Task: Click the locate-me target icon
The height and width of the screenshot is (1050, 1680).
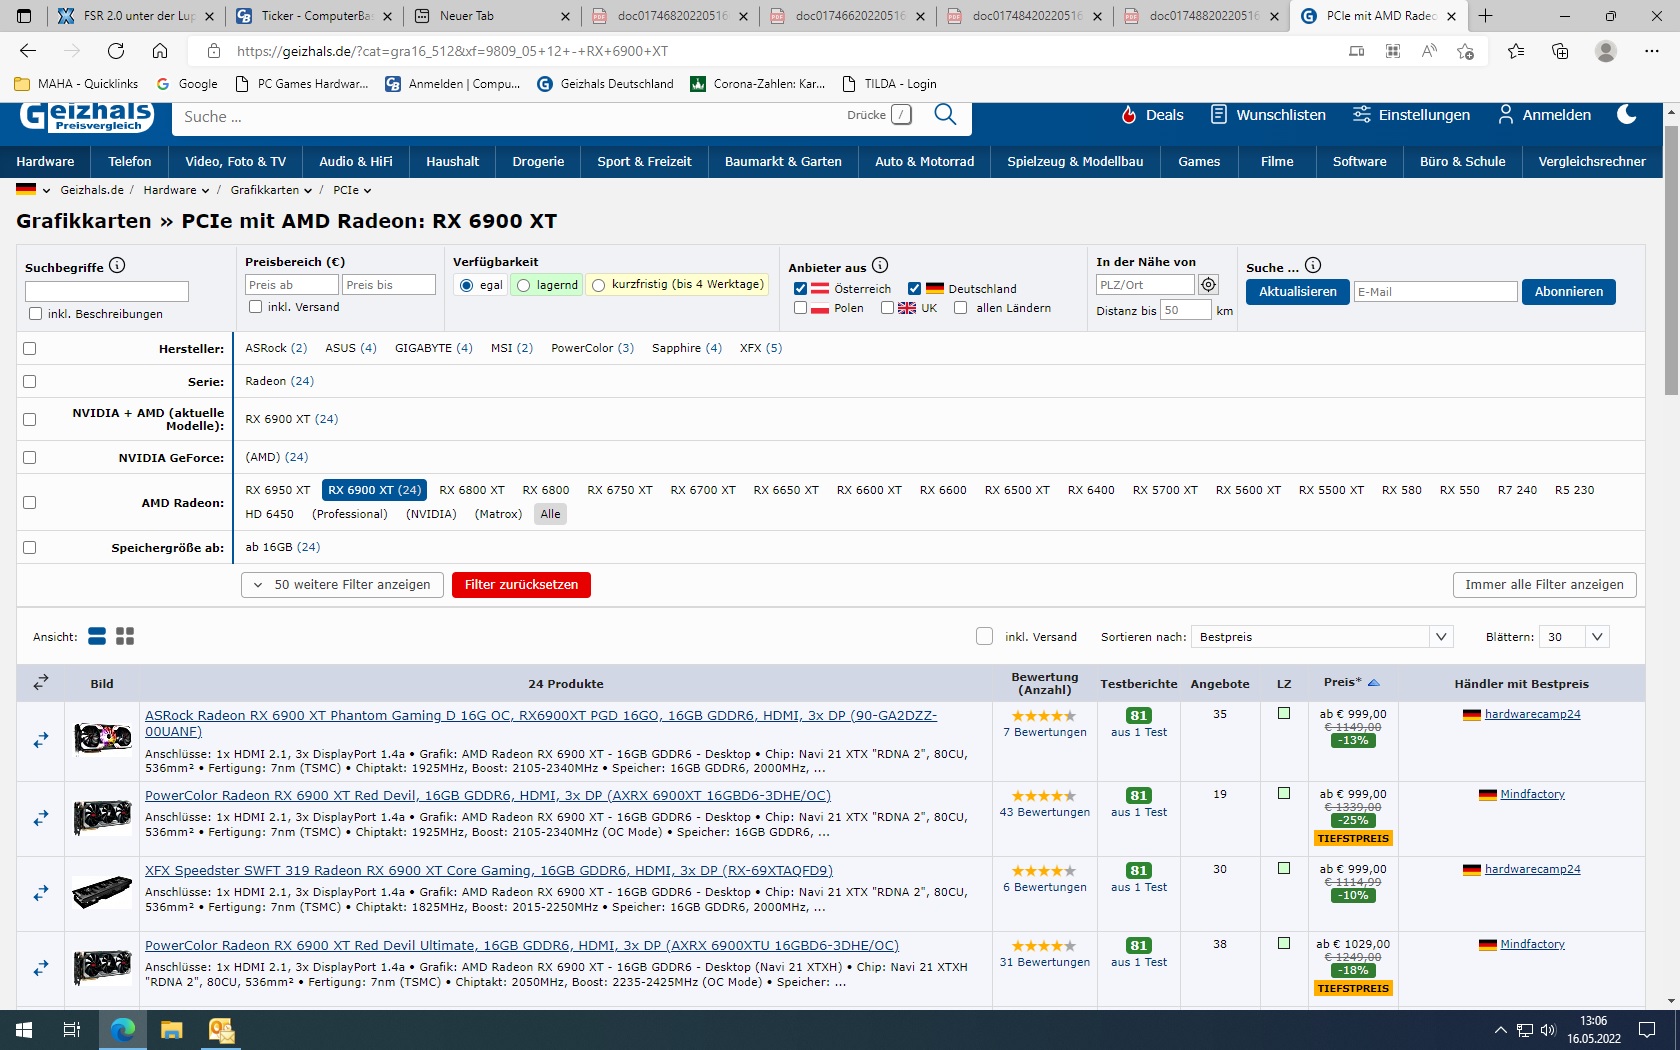Action: point(1208,285)
